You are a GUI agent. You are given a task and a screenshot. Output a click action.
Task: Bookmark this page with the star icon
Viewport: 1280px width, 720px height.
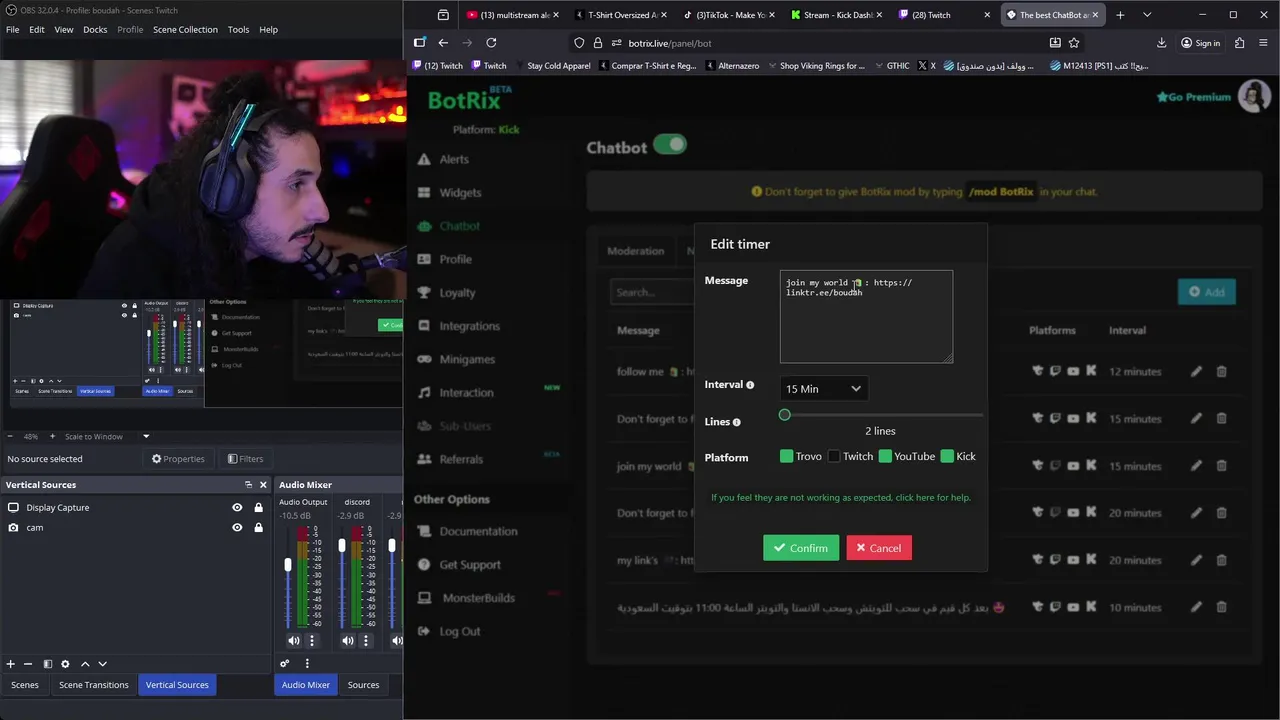pyautogui.click(x=1074, y=43)
